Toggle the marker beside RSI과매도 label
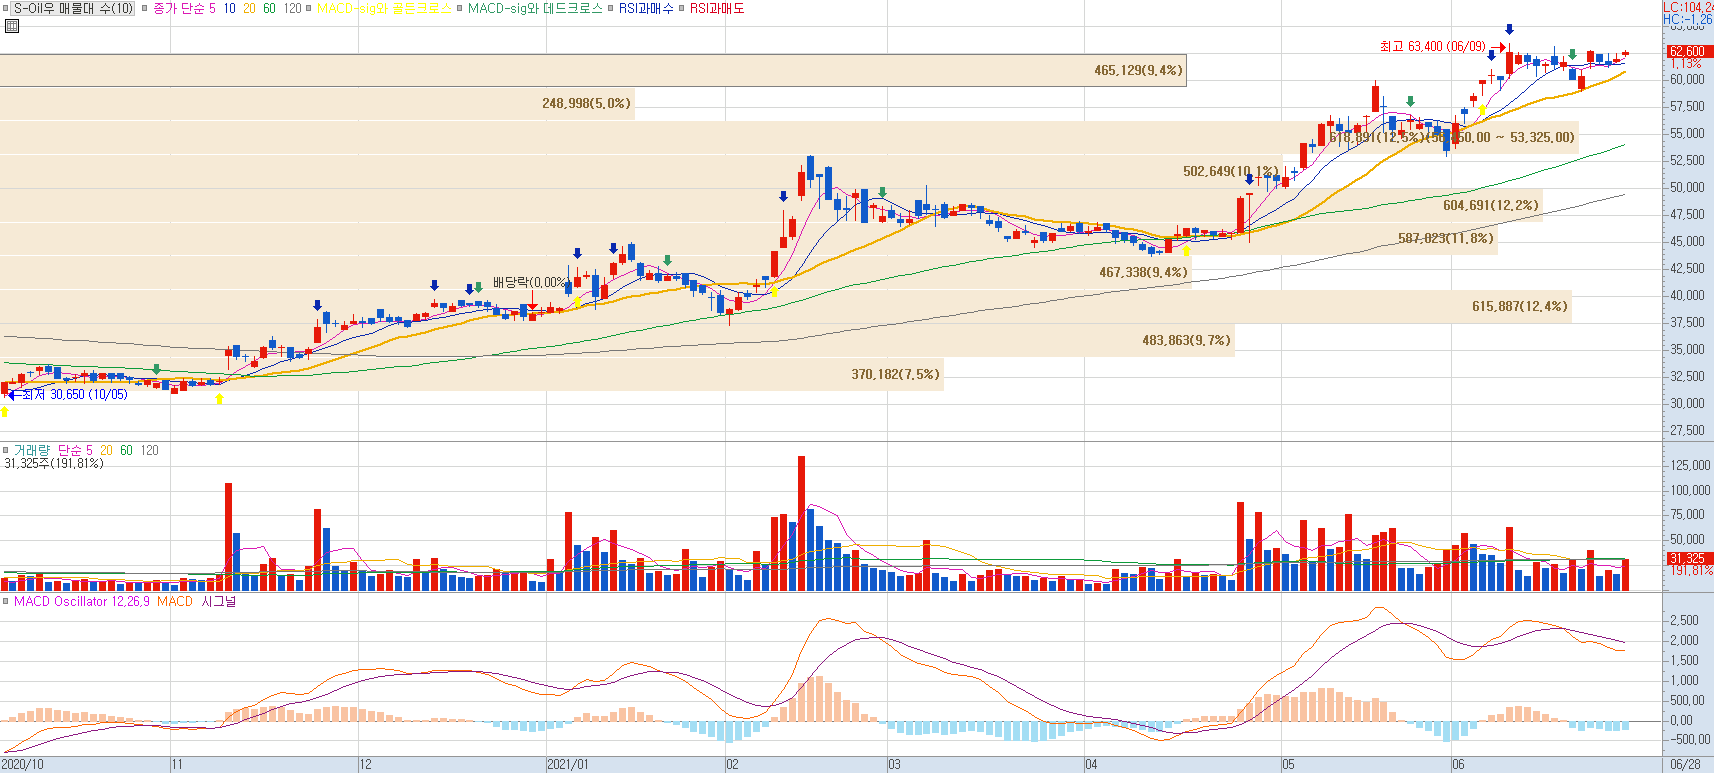This screenshot has height=773, width=1714. pos(682,8)
